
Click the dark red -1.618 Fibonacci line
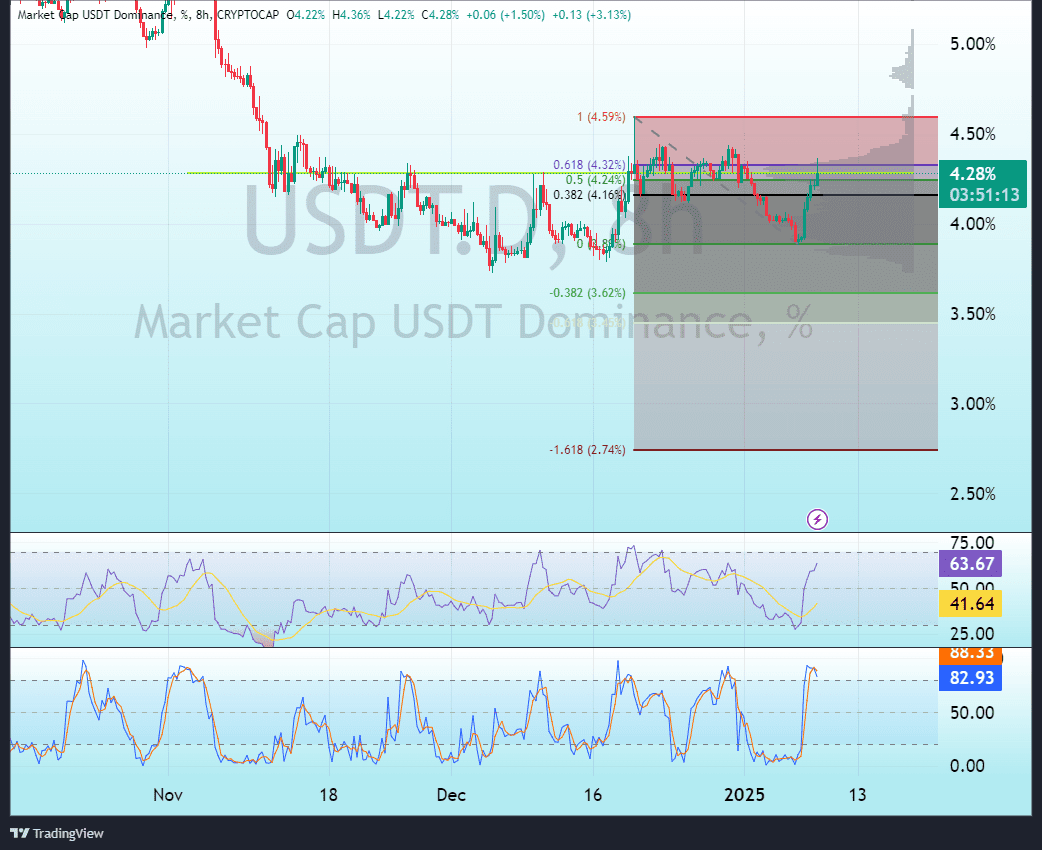(786, 450)
